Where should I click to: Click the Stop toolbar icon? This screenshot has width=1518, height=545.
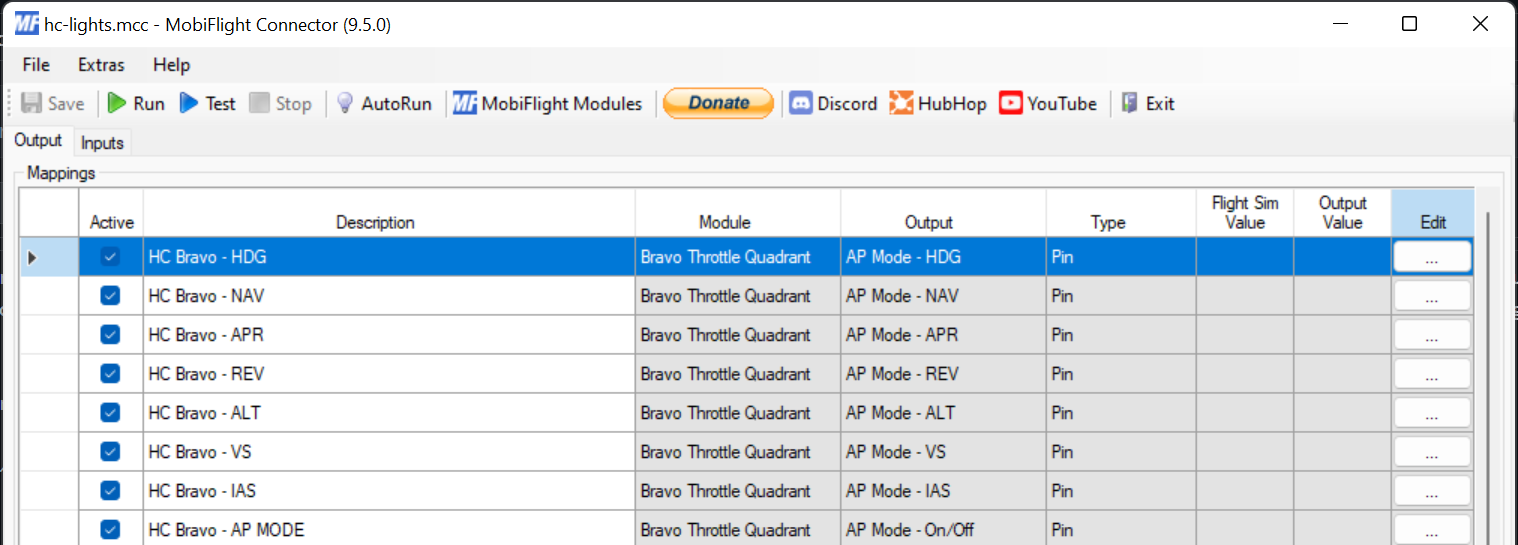coord(260,103)
